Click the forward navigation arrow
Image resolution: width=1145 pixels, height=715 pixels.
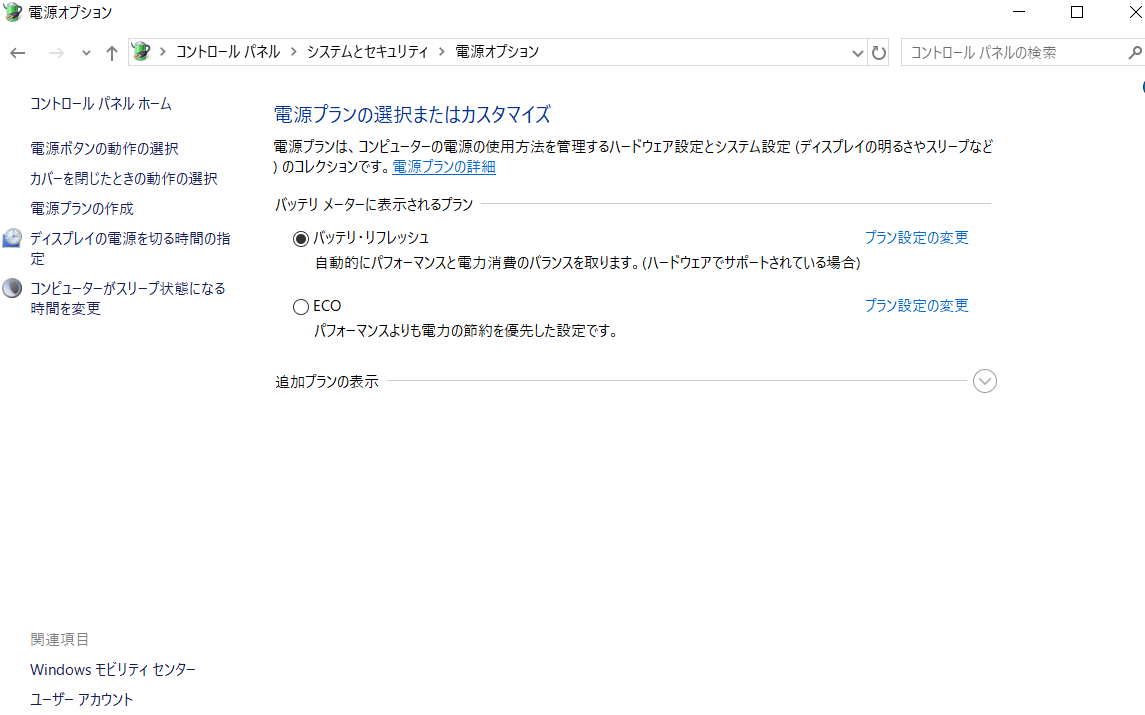click(56, 53)
